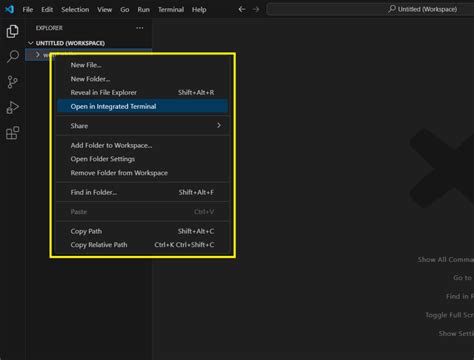Select Reveal in File Explorer
Image resolution: width=474 pixels, height=360 pixels.
click(x=142, y=93)
